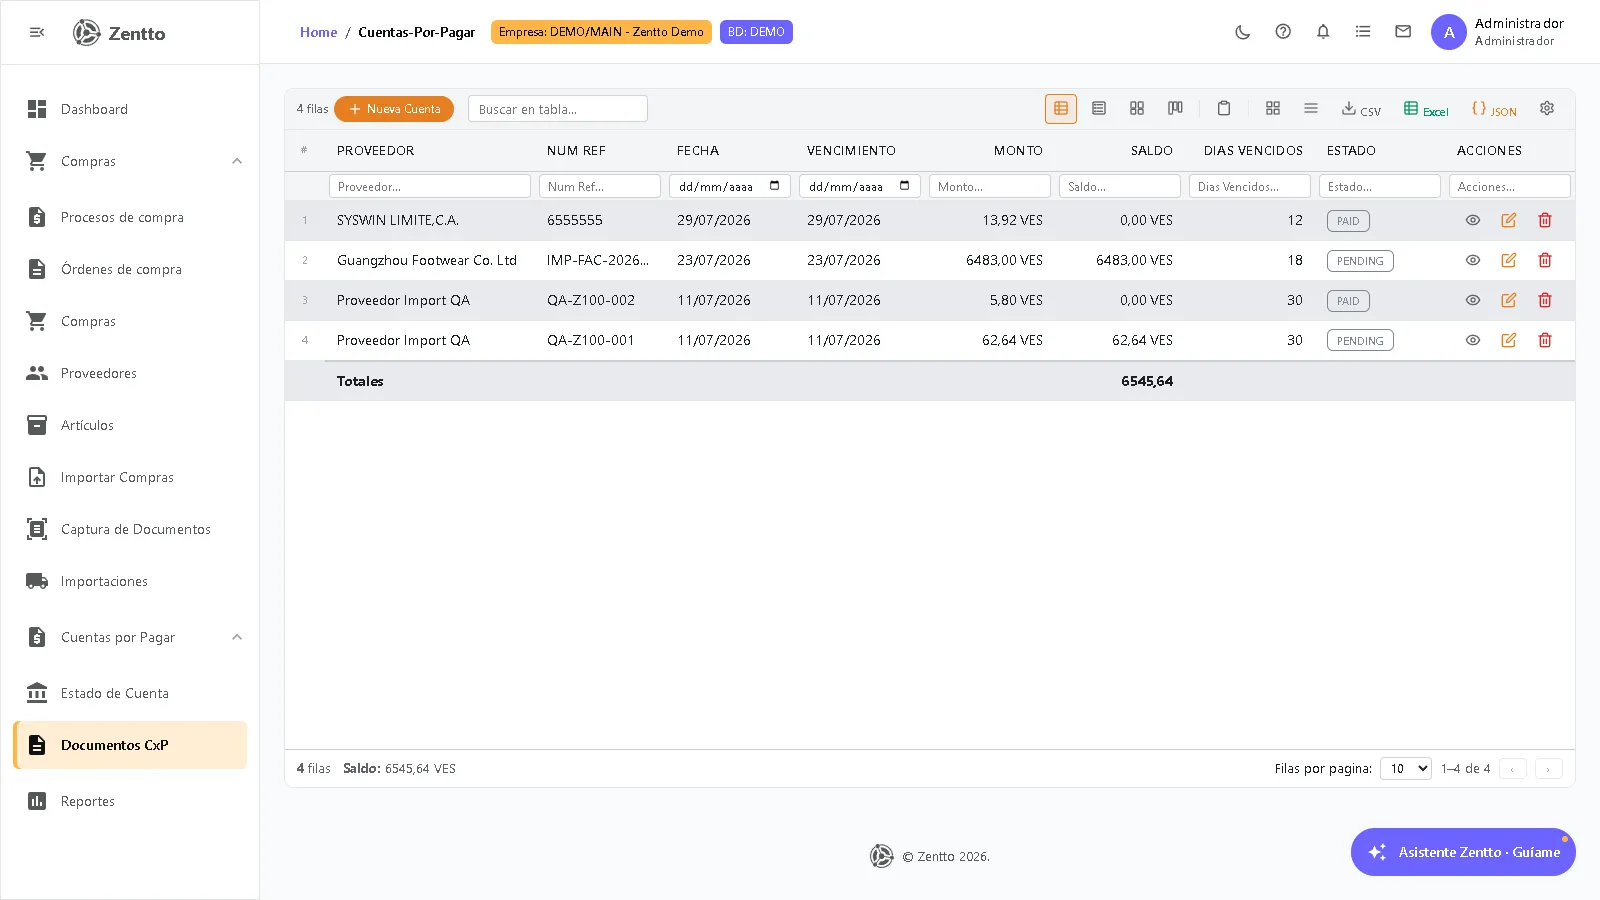The height and width of the screenshot is (900, 1600).
Task: Switch to list view mode
Action: pos(1099,108)
